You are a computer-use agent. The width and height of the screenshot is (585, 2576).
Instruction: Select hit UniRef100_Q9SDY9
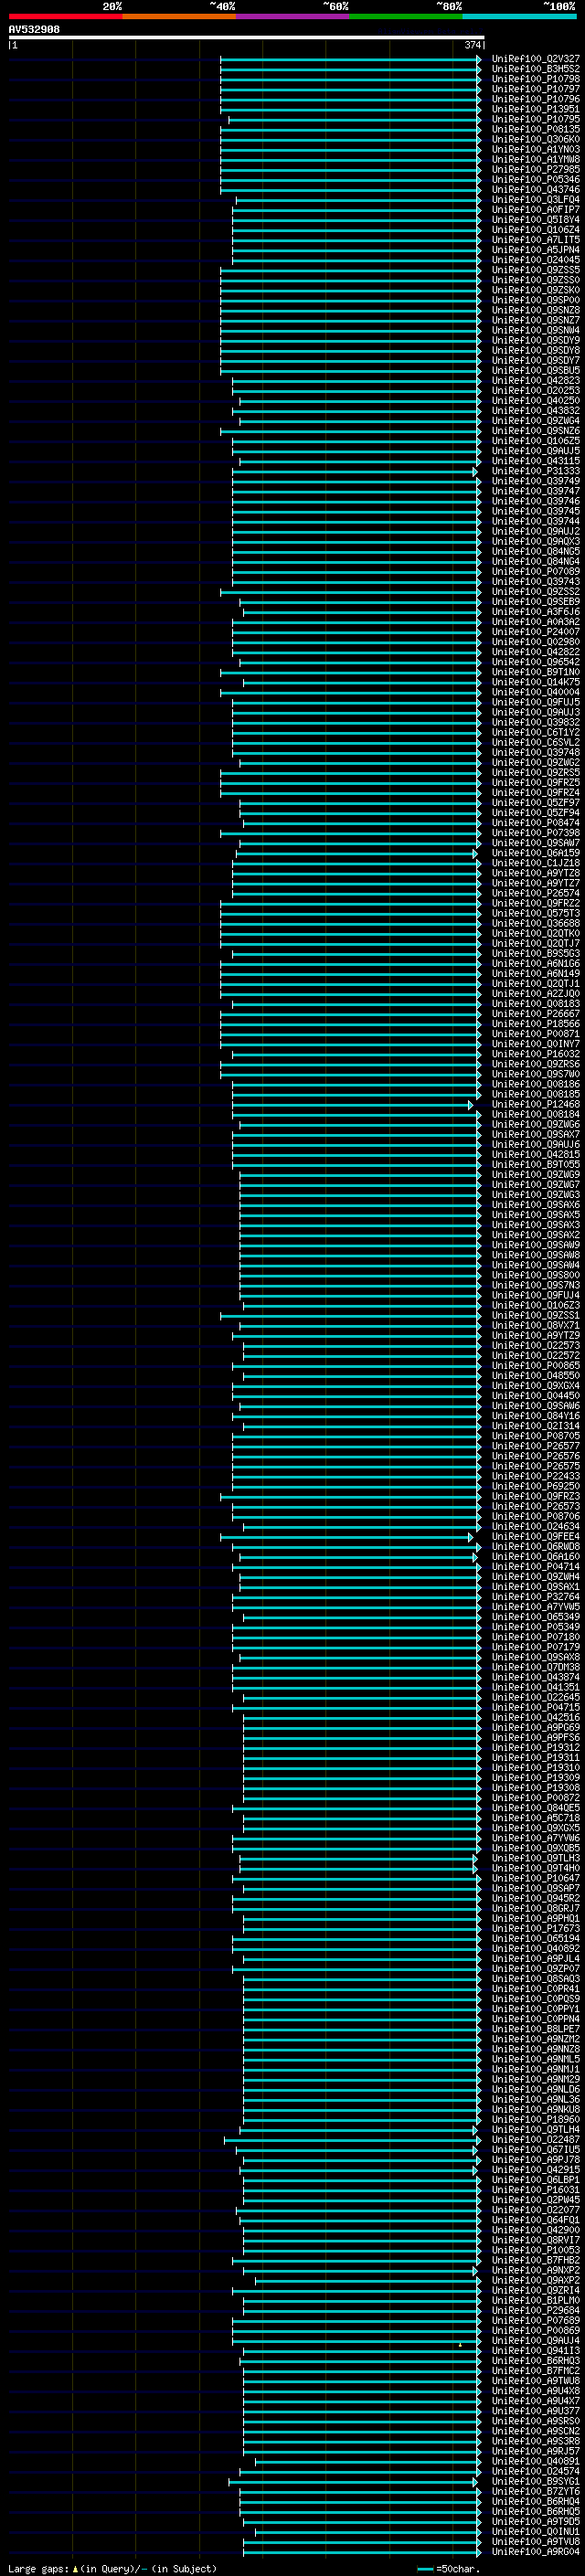[535, 340]
